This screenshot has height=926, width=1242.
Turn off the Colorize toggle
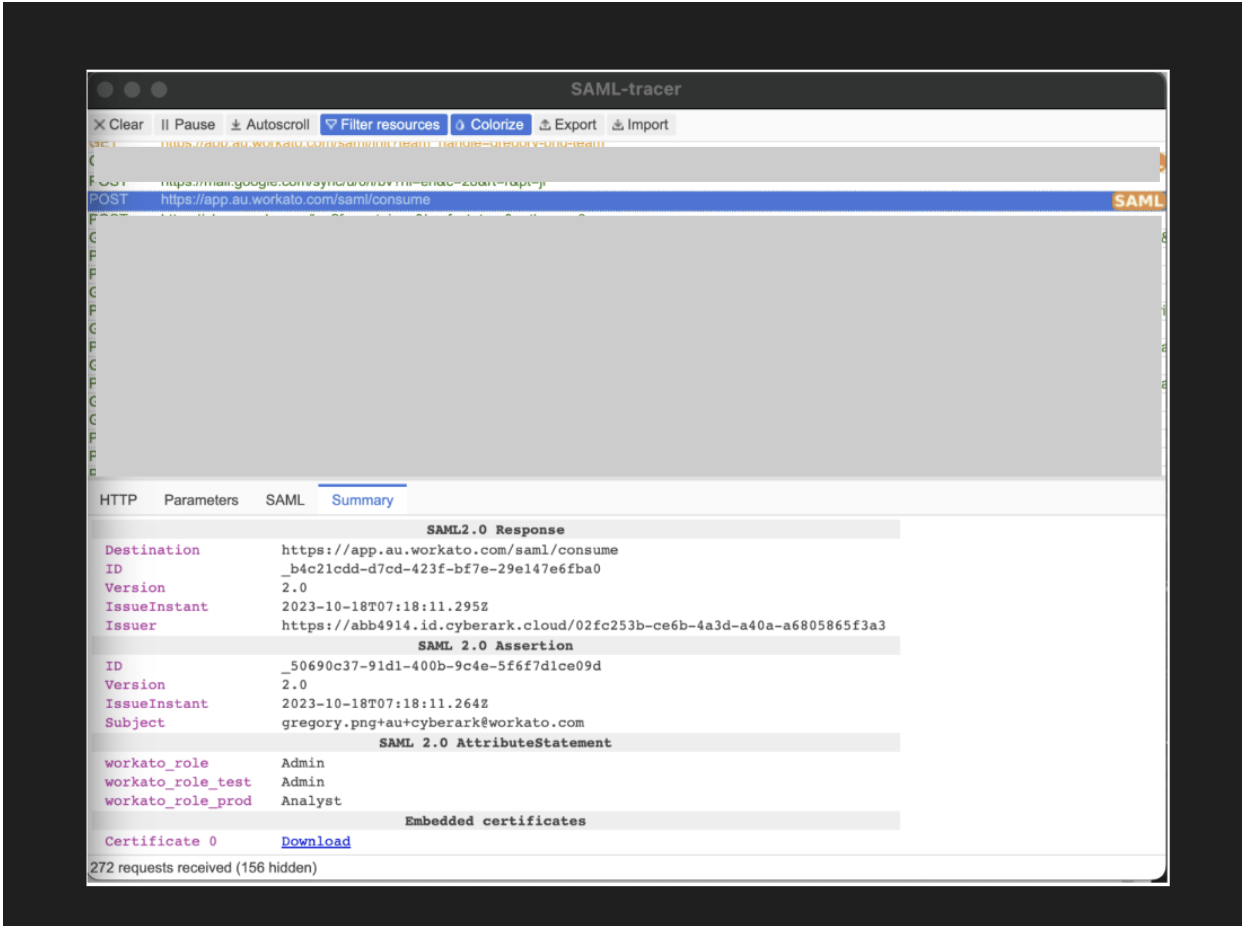pos(489,124)
